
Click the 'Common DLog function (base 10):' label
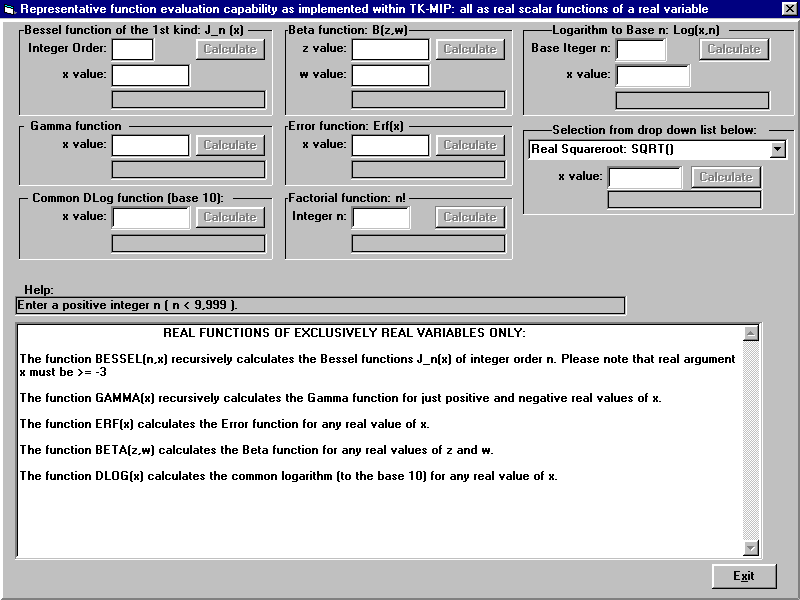click(128, 198)
